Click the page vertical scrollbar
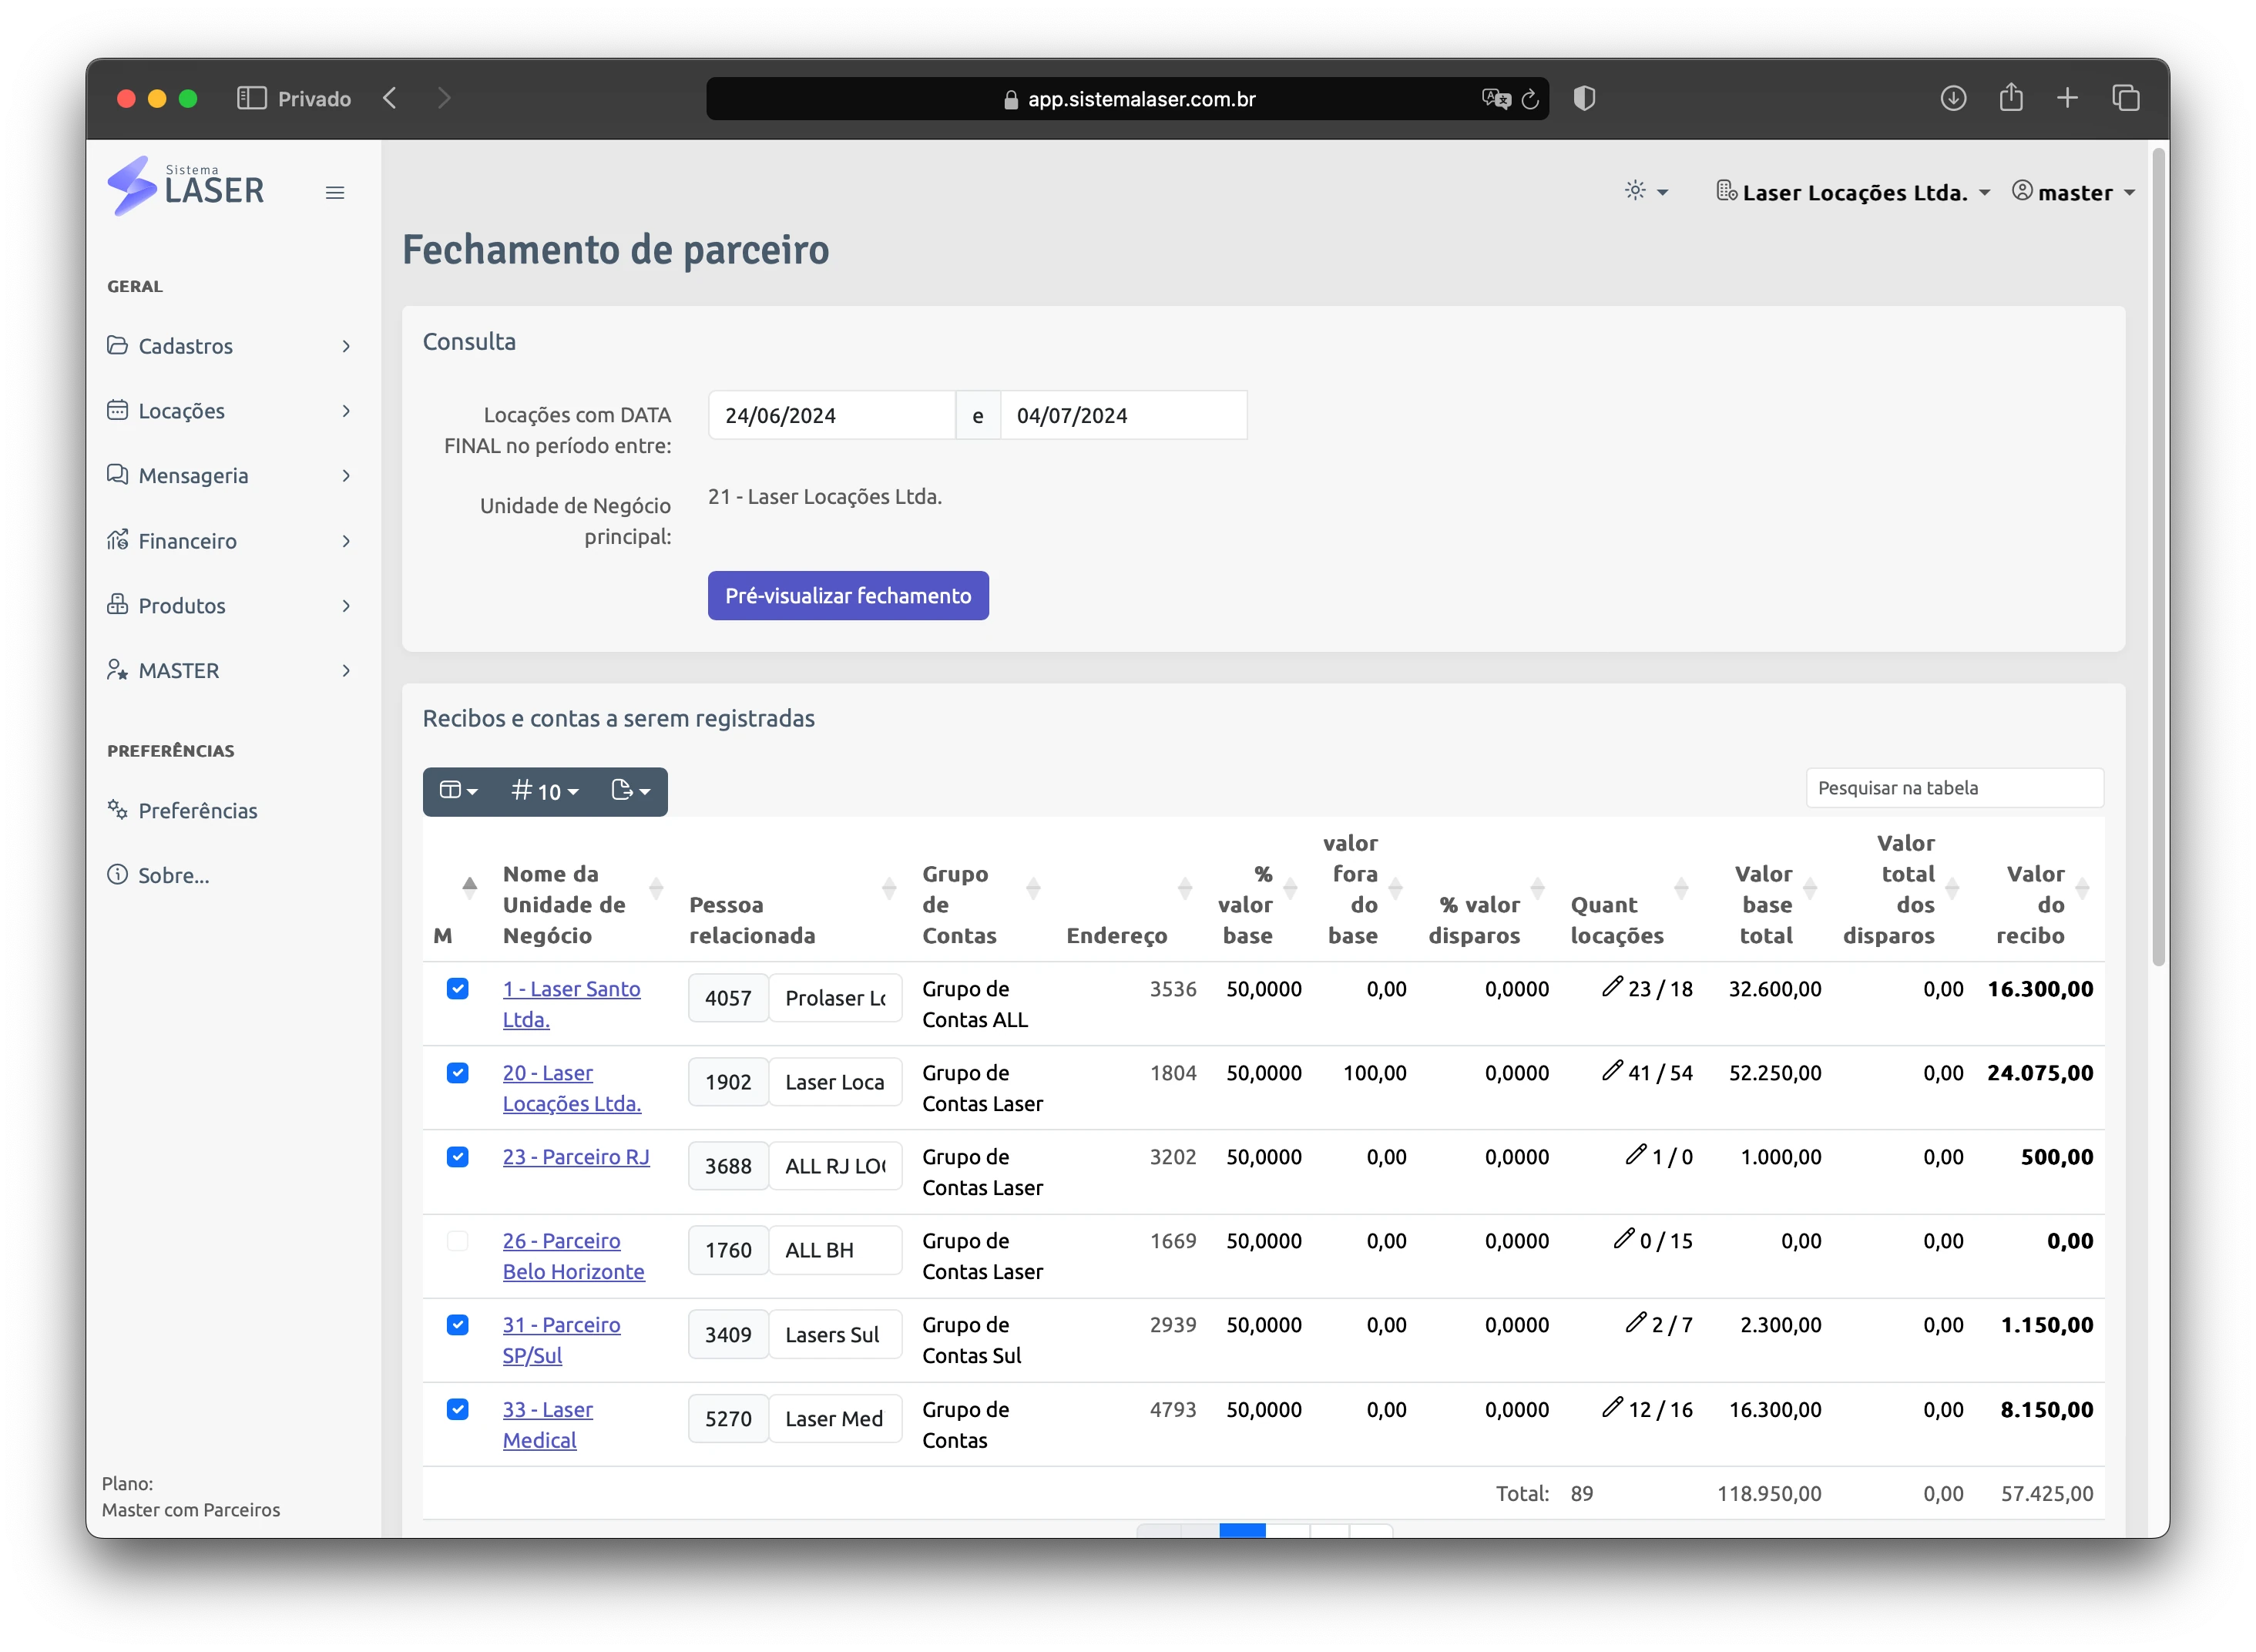 point(2159,558)
